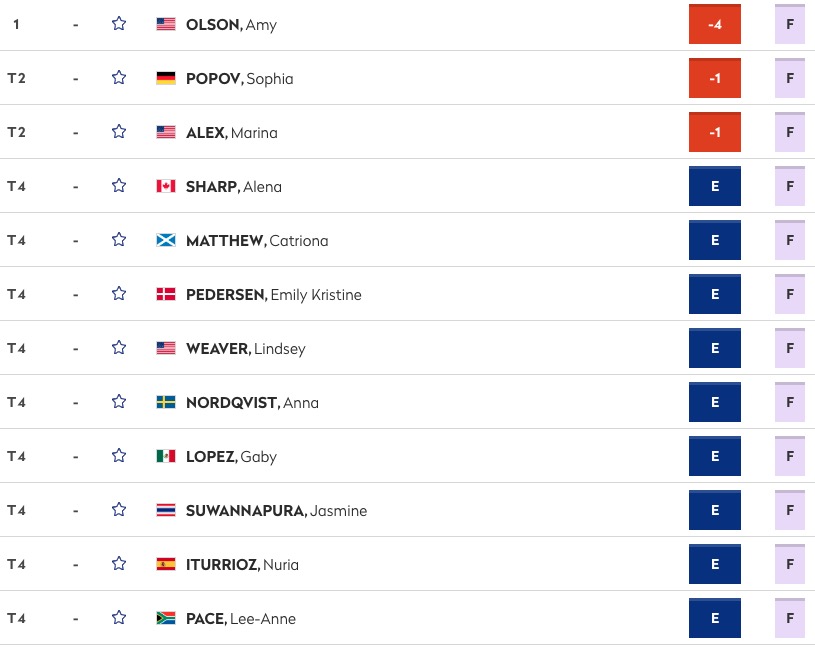Click the red -4 score box
This screenshot has height=647, width=815.
tap(715, 24)
